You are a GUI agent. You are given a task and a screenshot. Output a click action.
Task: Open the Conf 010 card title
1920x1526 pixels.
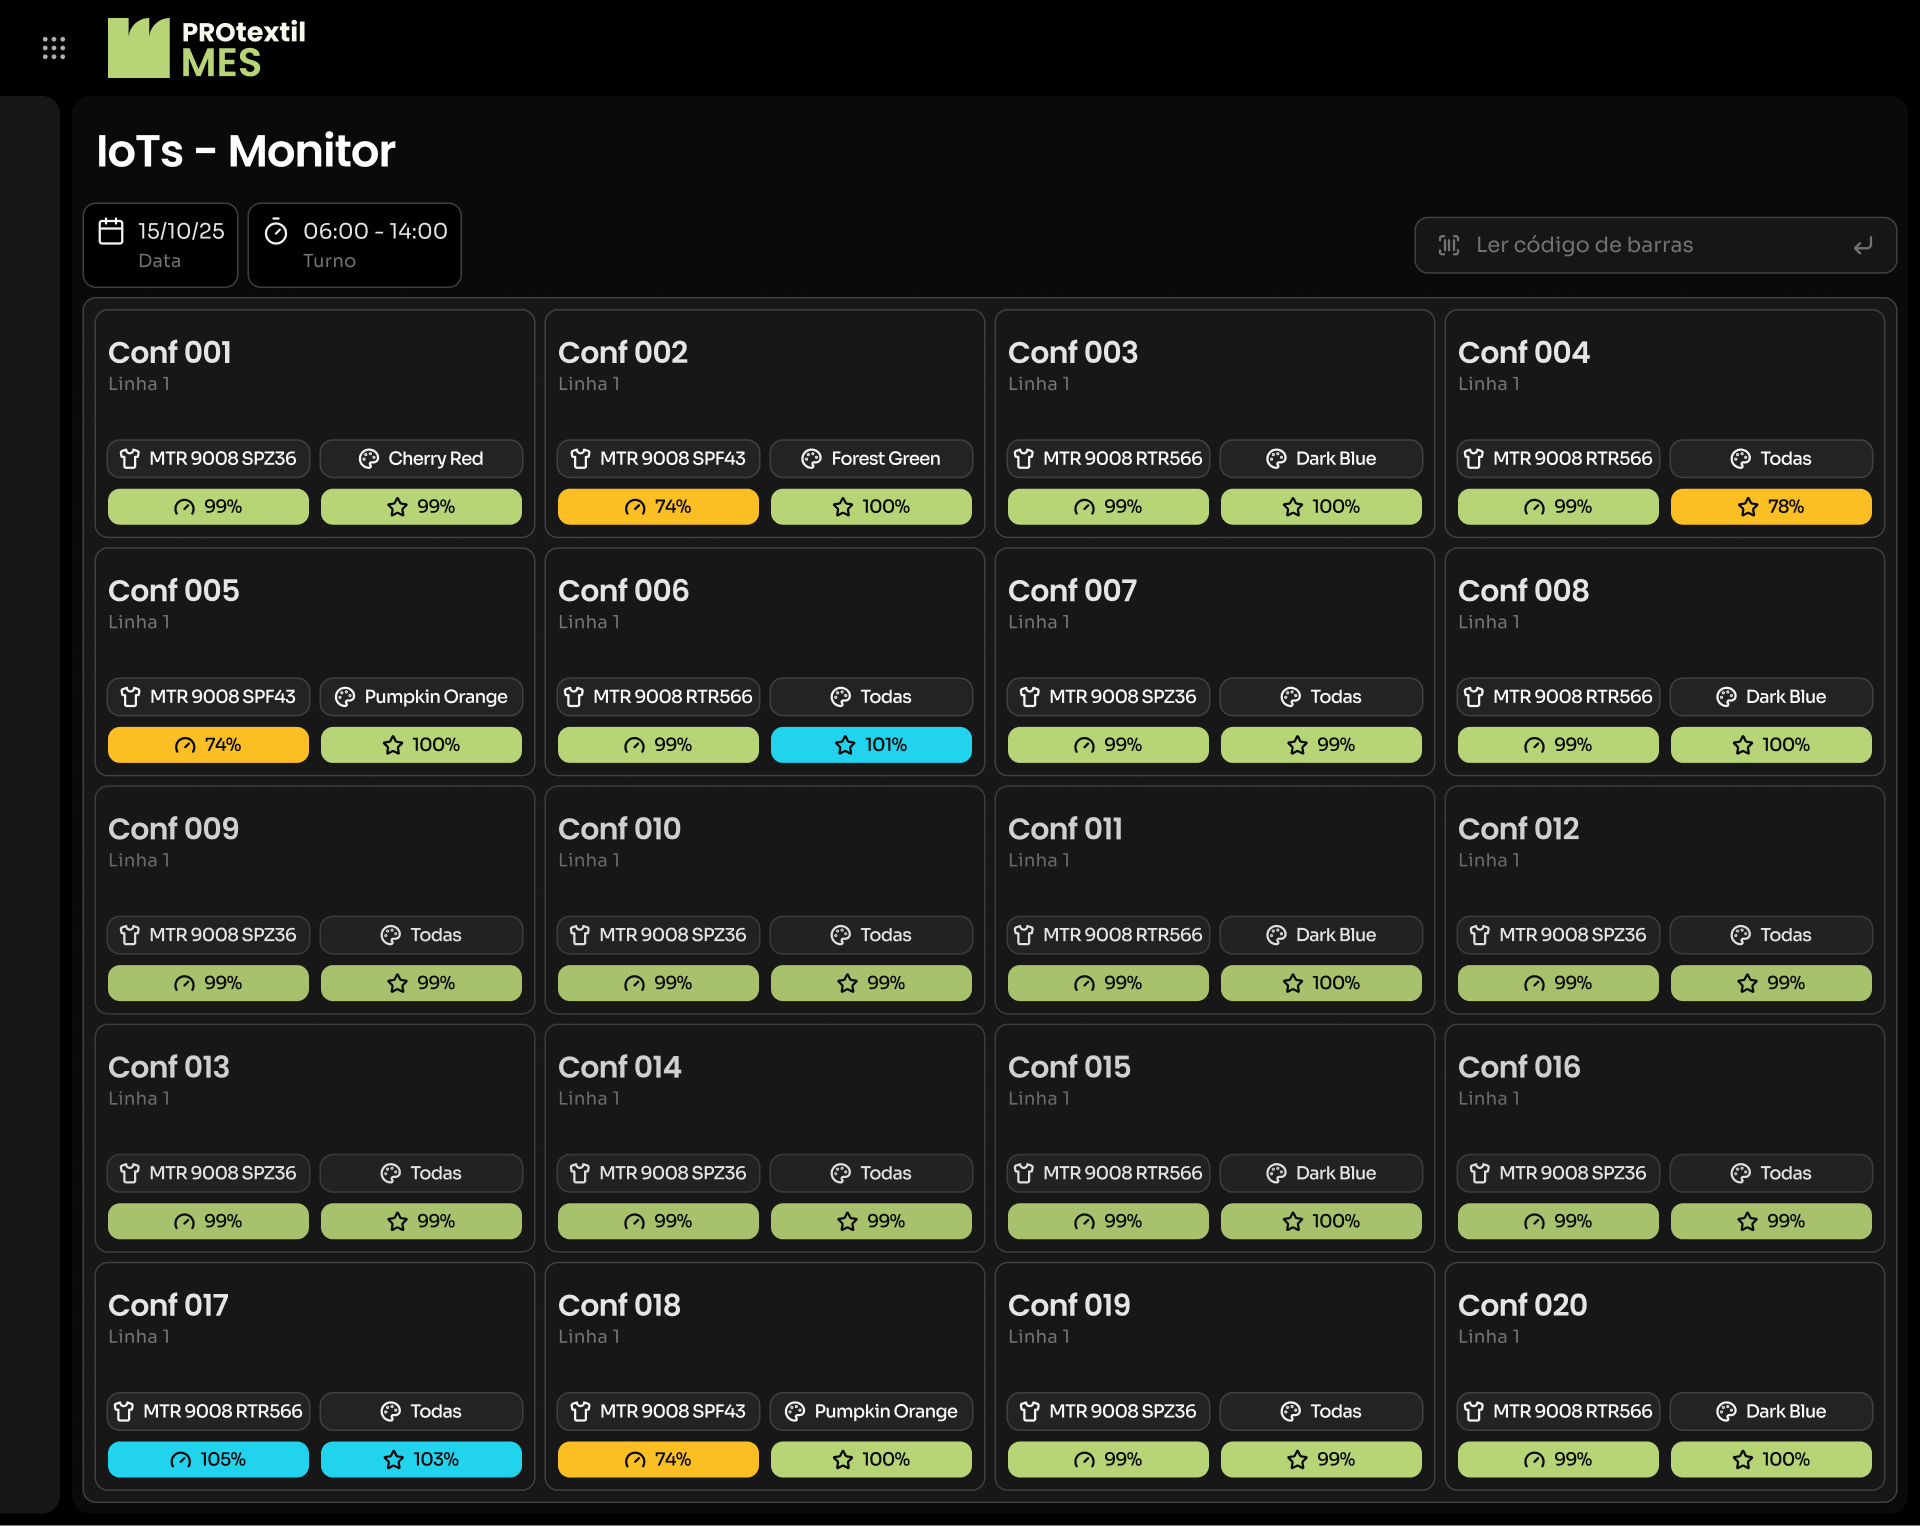[x=619, y=828]
